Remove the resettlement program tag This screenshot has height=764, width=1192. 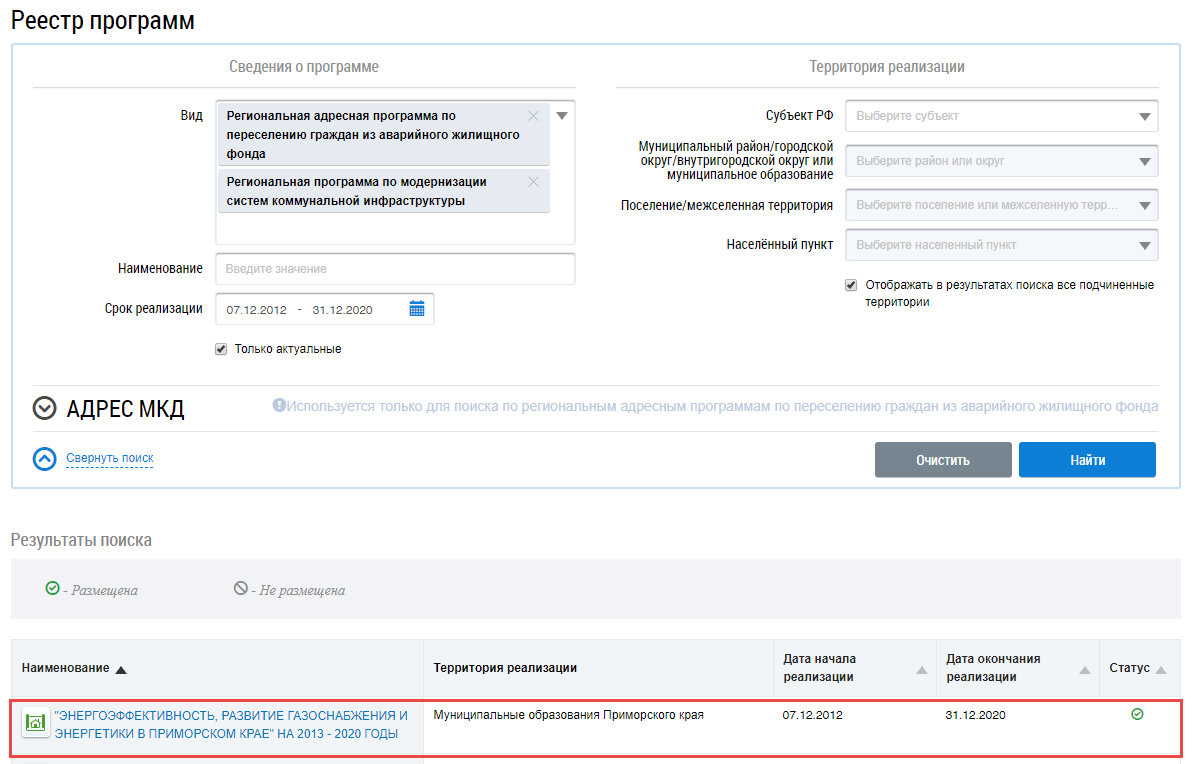(533, 116)
